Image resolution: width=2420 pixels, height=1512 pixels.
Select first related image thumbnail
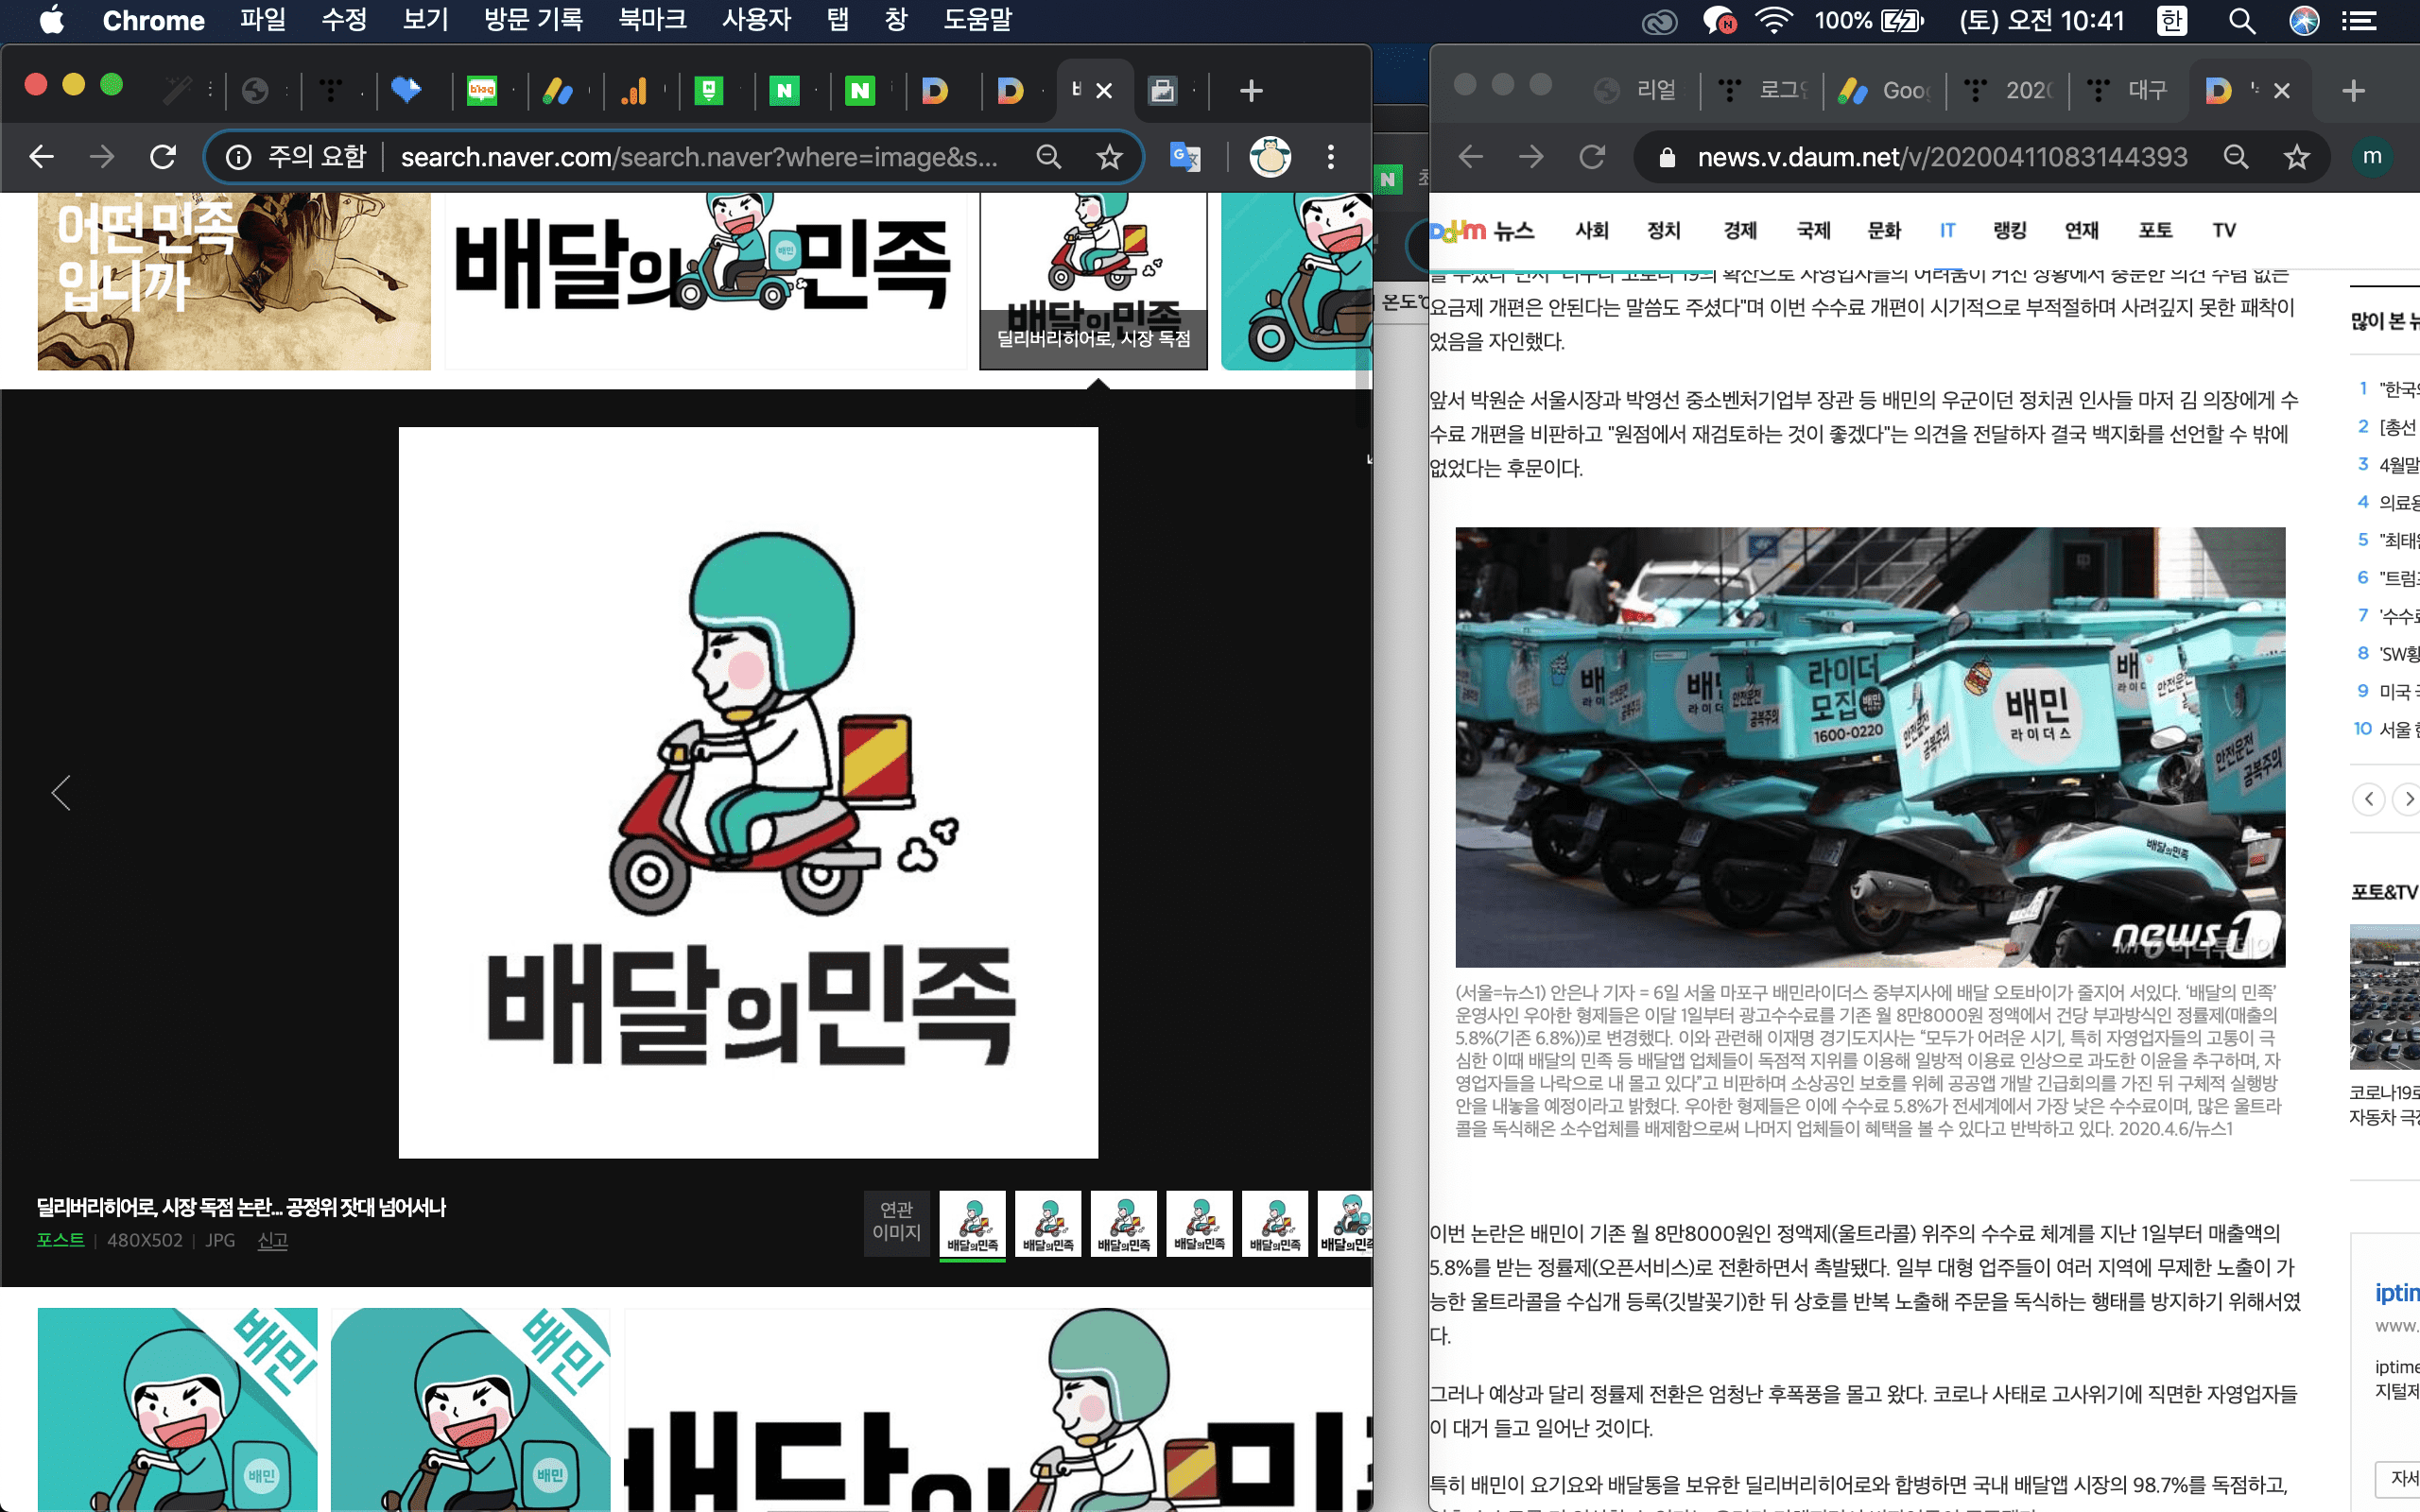[973, 1224]
